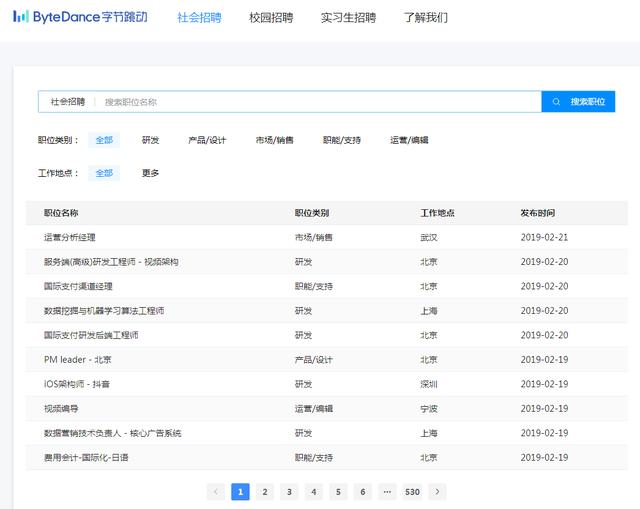
Task: Go to page 5
Action: tap(338, 491)
